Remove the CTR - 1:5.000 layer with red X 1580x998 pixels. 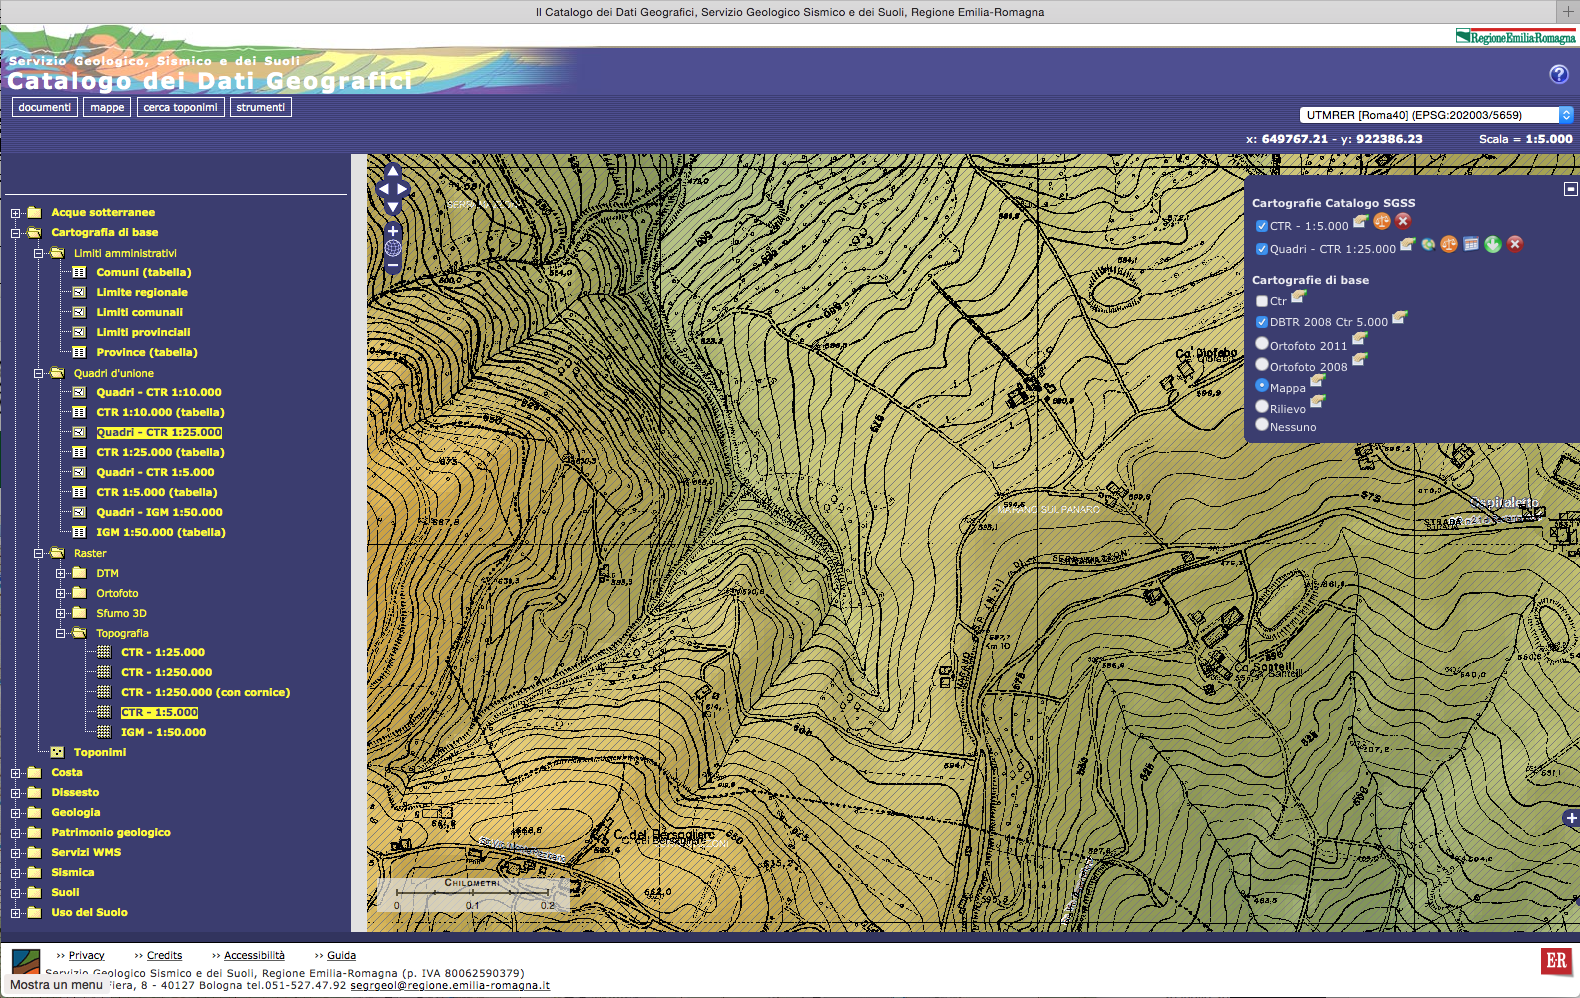tap(1403, 221)
